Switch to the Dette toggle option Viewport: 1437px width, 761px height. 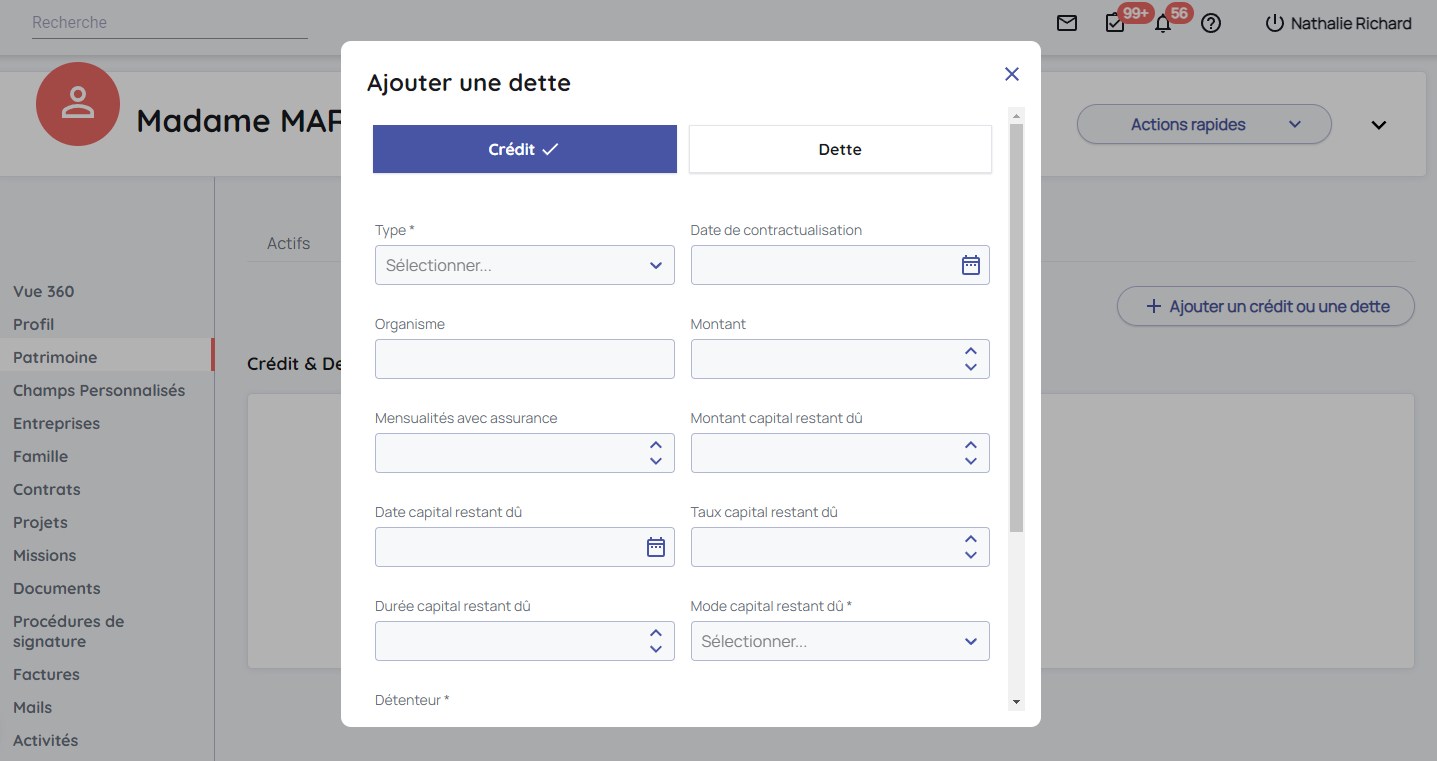[840, 149]
